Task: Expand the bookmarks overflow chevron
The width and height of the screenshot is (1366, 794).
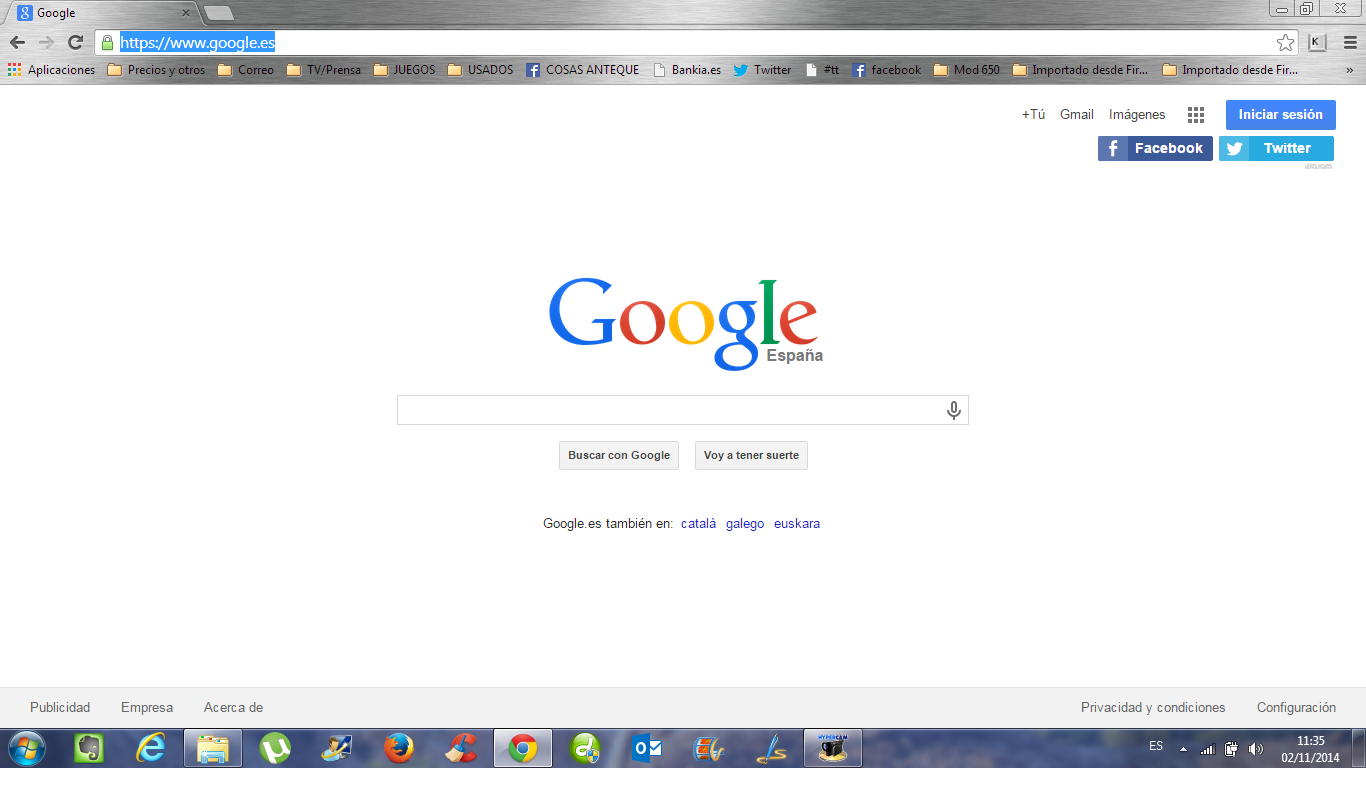Action: click(1350, 70)
